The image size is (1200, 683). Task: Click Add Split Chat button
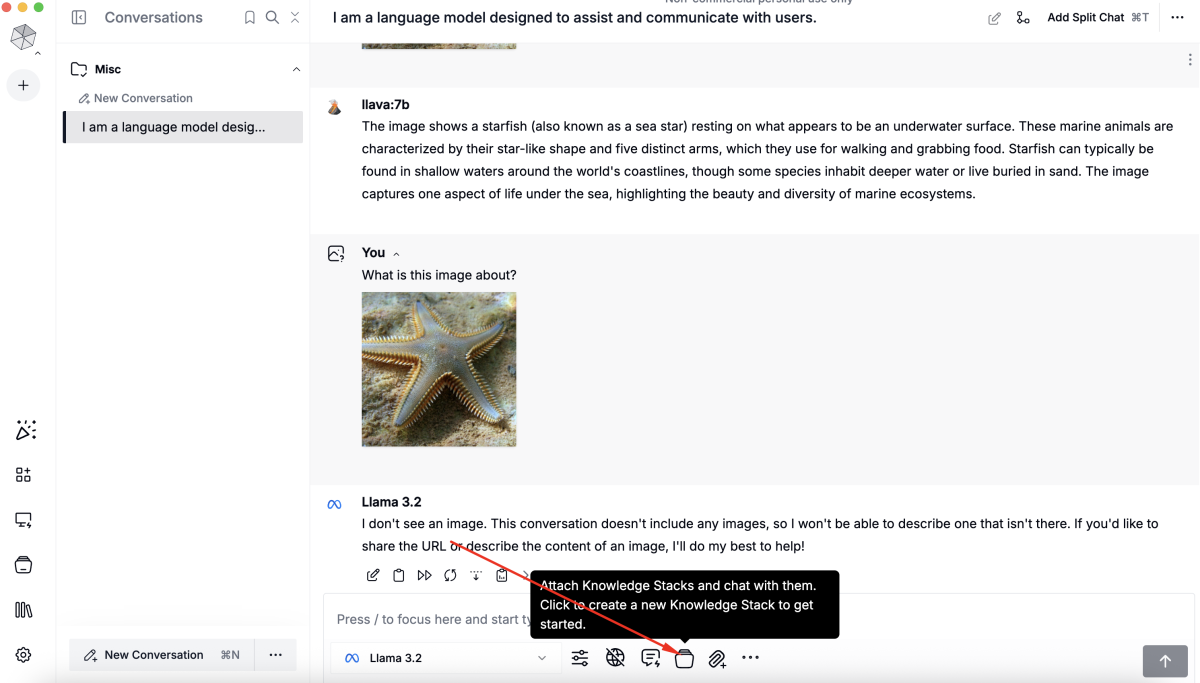(x=1098, y=18)
